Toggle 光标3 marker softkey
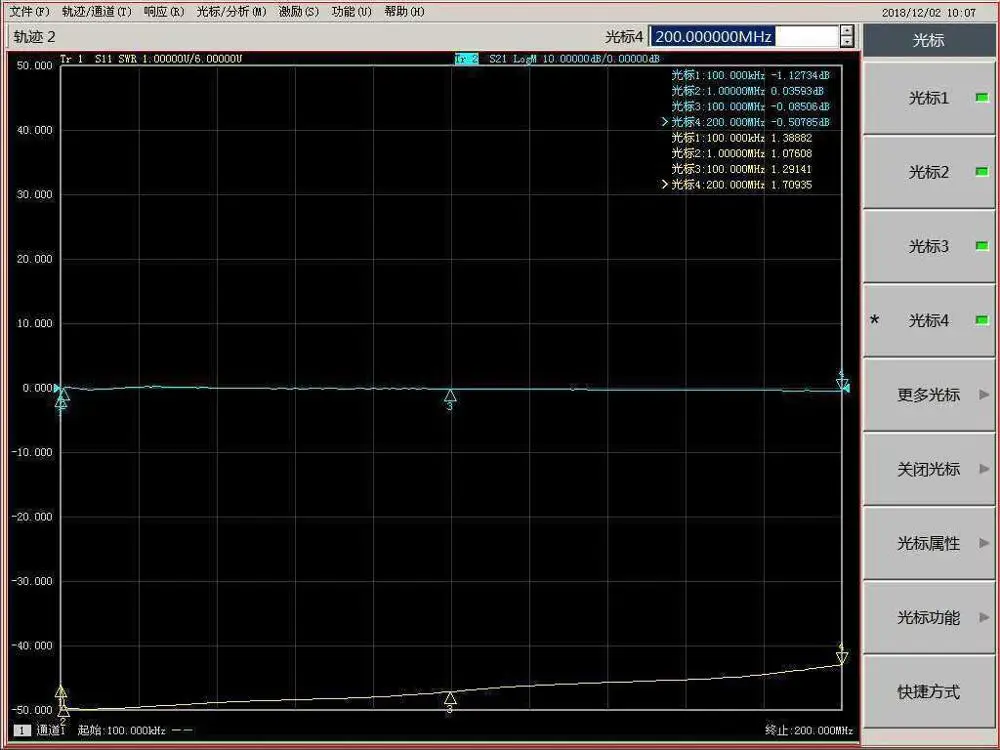 [929, 246]
